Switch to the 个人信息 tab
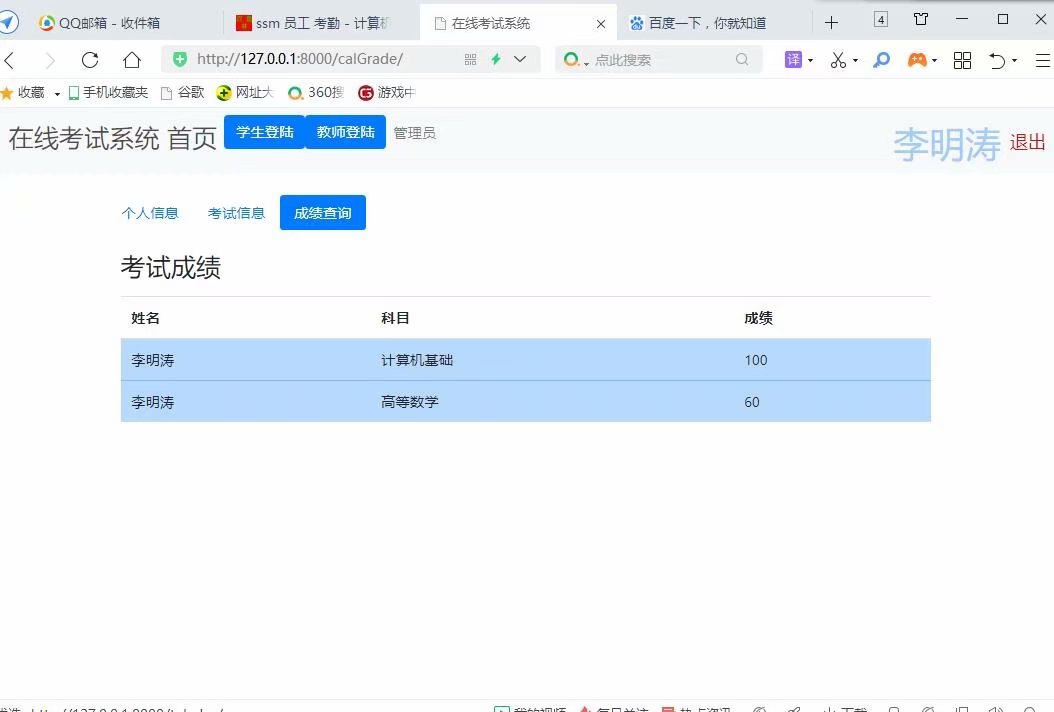 [150, 213]
